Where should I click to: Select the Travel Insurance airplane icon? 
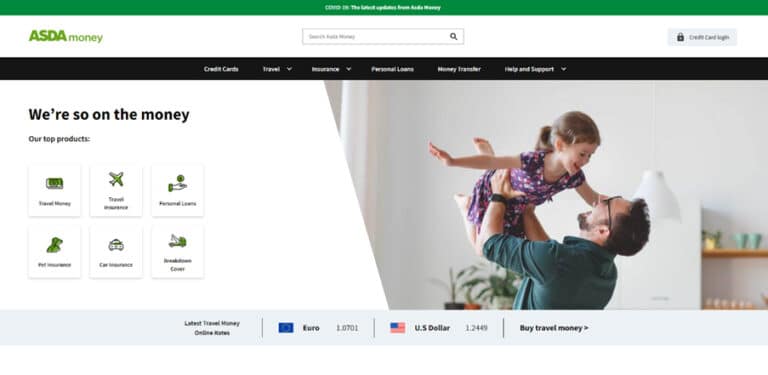click(x=116, y=179)
